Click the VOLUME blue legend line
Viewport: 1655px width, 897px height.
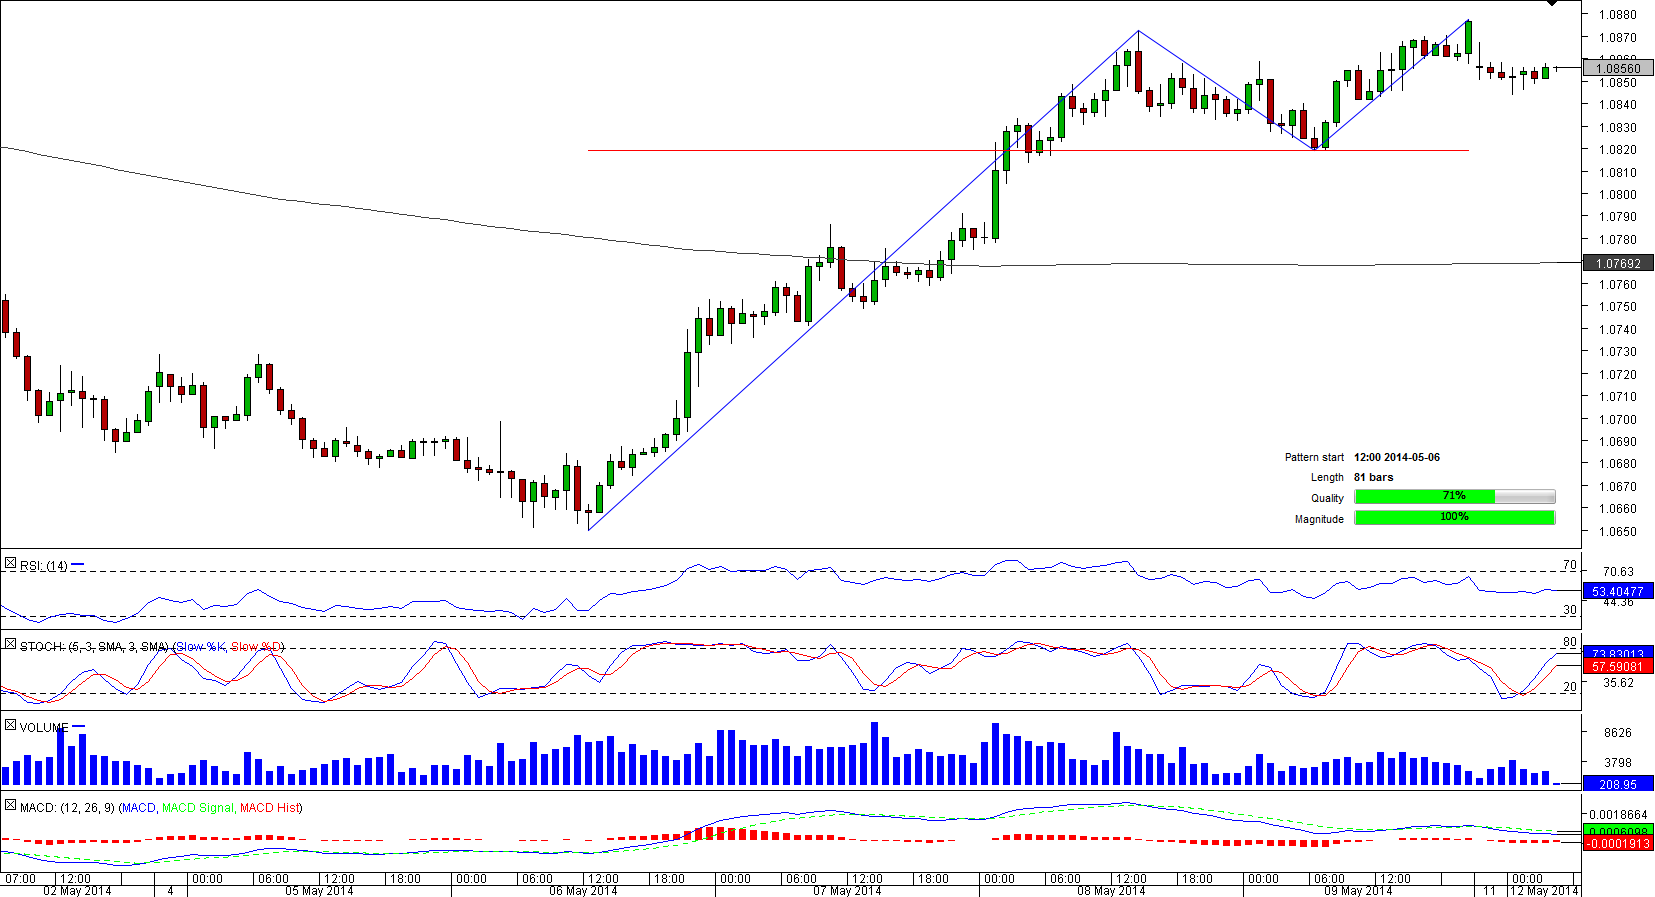pyautogui.click(x=79, y=727)
